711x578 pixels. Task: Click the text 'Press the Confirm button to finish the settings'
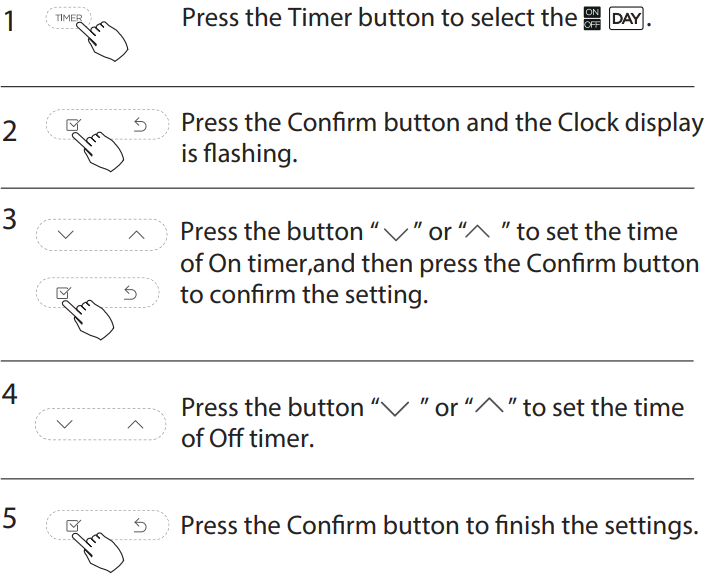pos(437,526)
